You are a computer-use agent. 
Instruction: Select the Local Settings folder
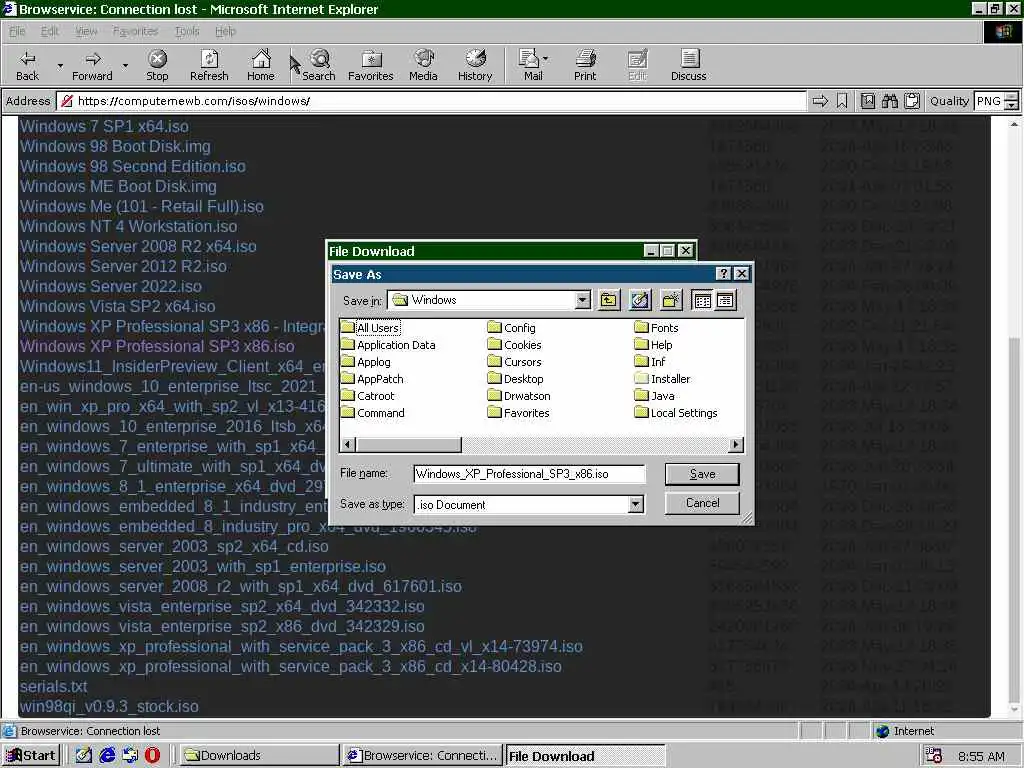pyautogui.click(x=676, y=413)
